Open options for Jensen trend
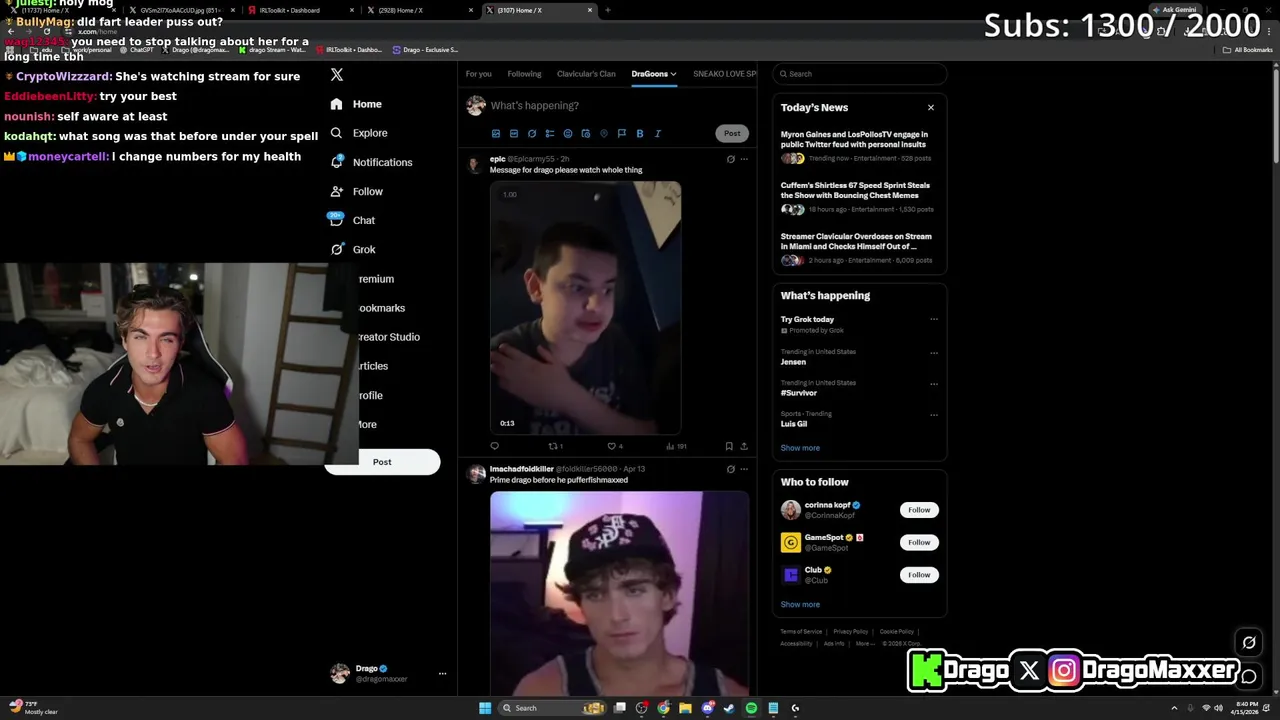1280x720 pixels. point(934,352)
